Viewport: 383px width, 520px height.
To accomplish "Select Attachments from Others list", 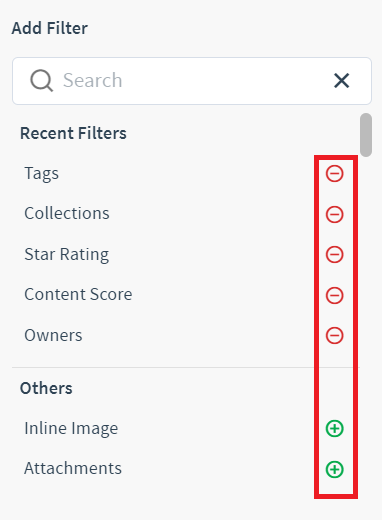I will point(73,468).
